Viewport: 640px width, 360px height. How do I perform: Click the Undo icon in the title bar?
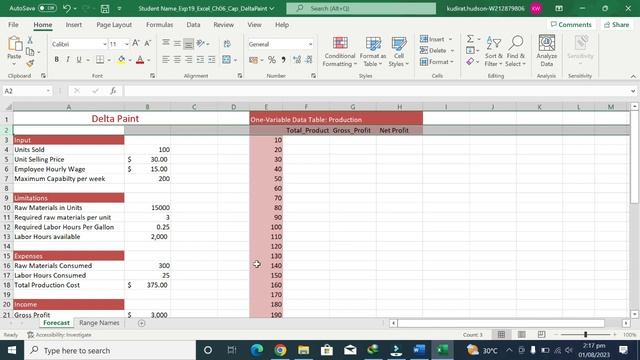click(x=67, y=8)
